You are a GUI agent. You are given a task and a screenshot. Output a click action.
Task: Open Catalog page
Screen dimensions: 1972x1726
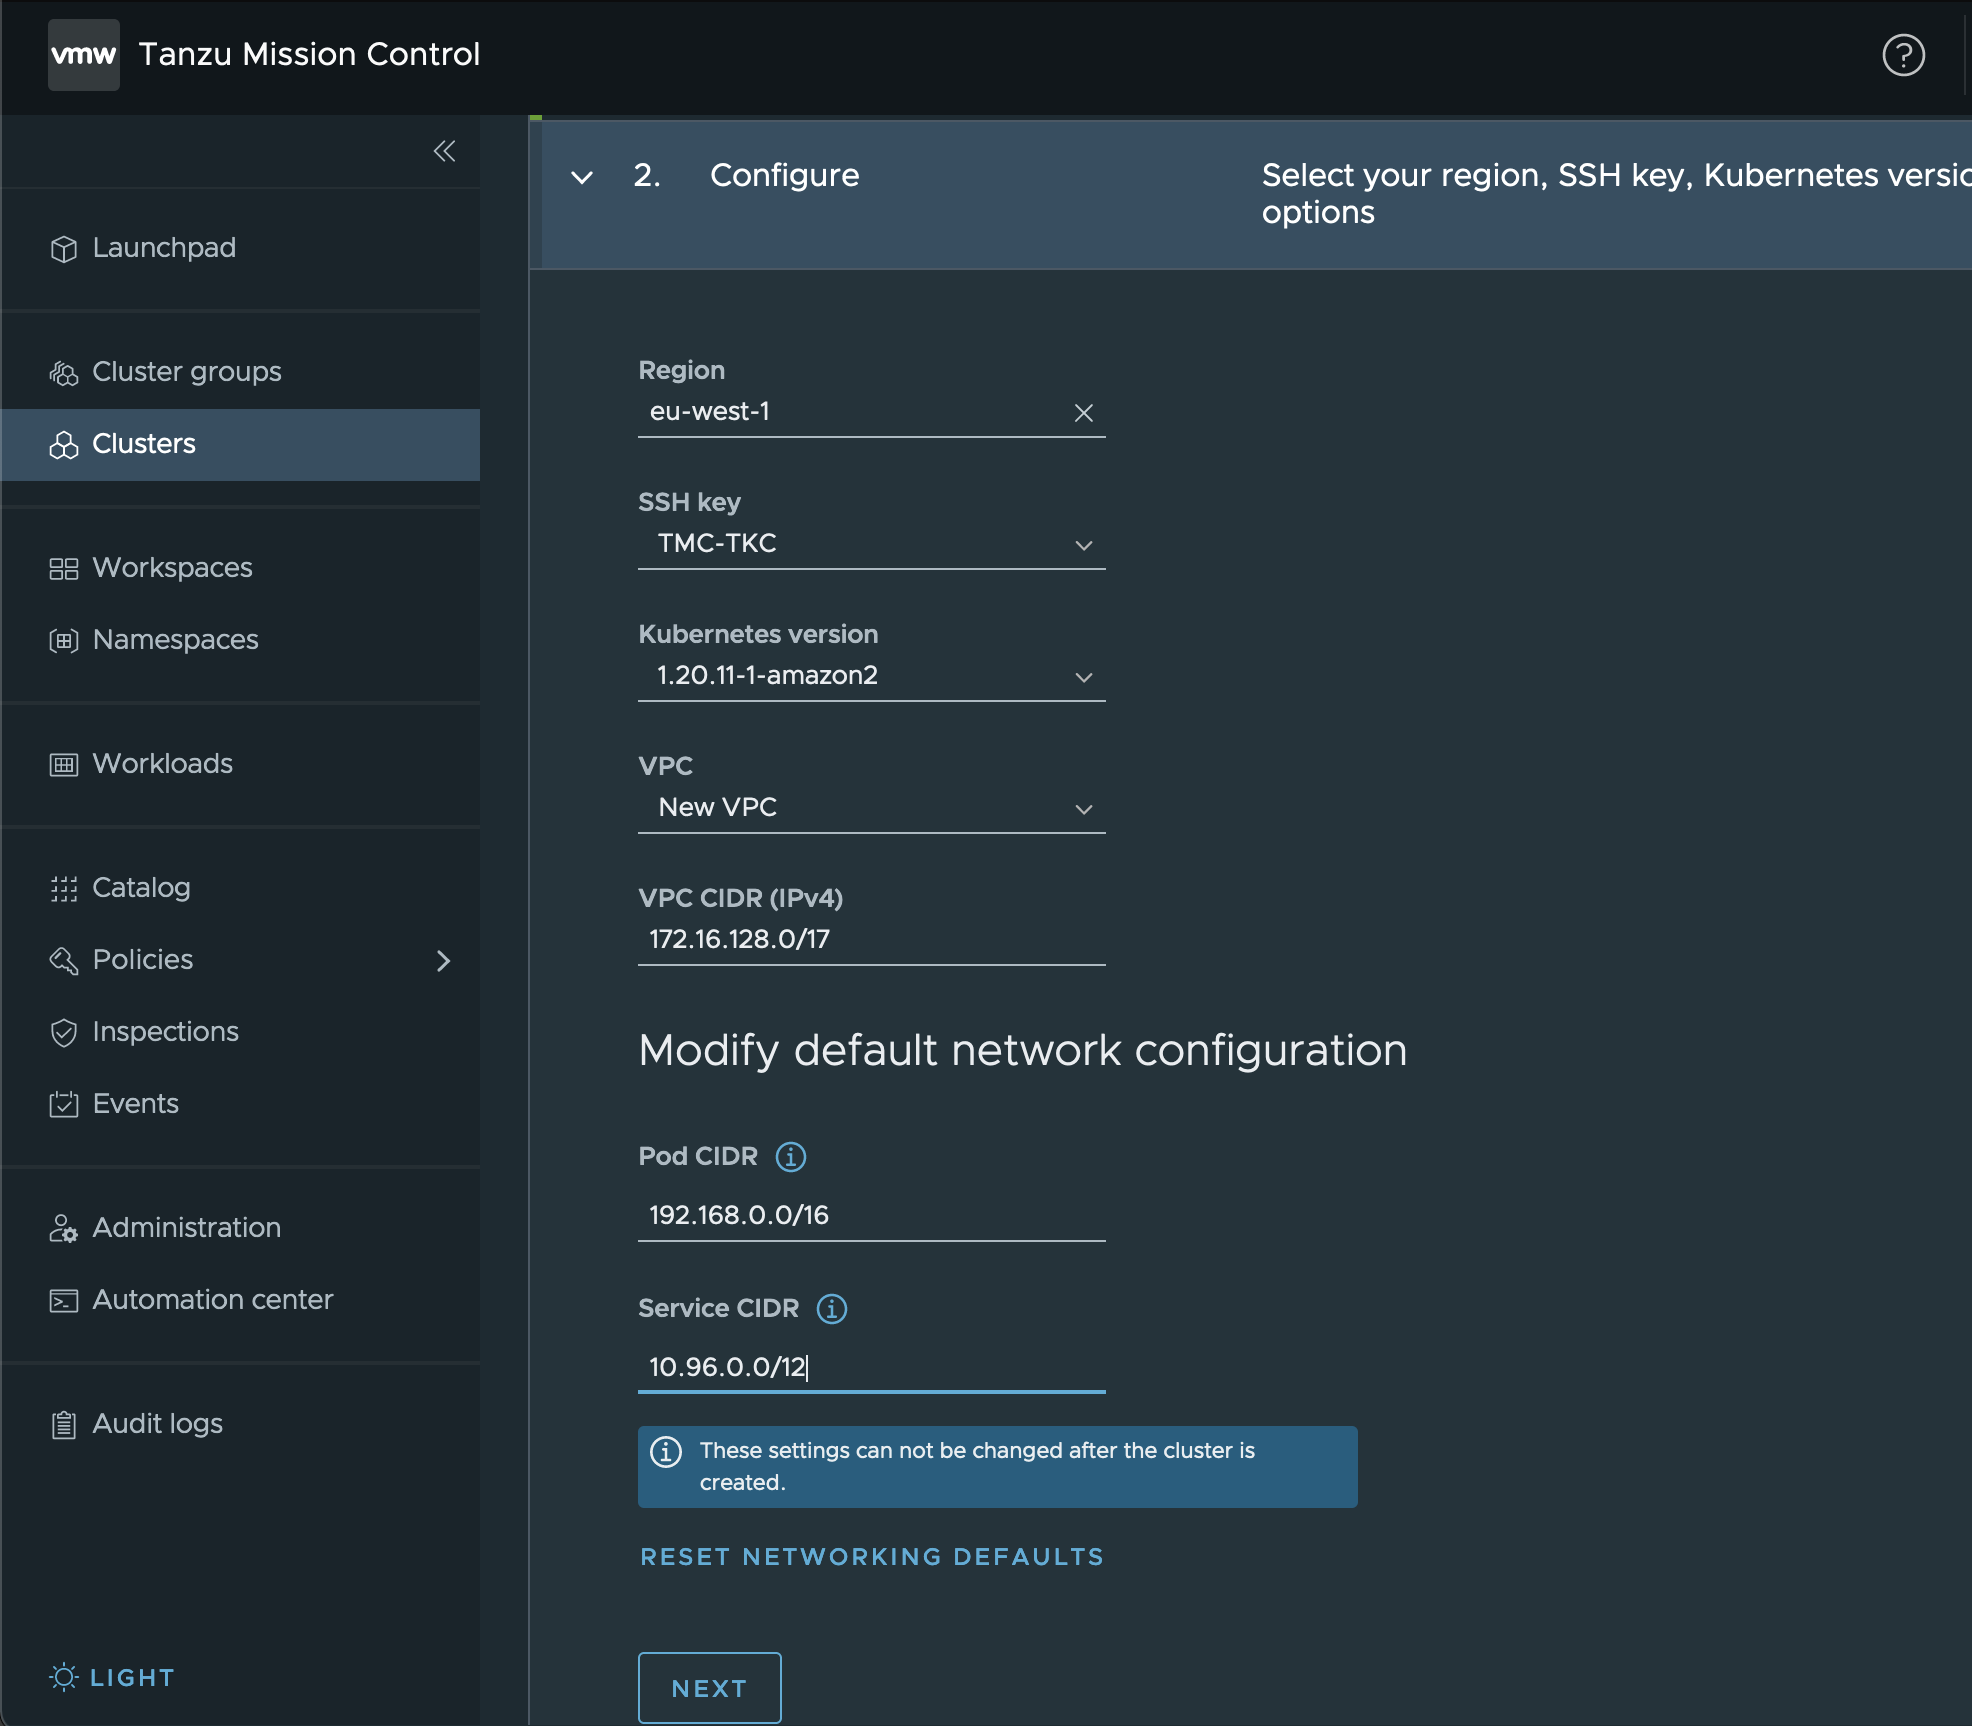pos(142,888)
